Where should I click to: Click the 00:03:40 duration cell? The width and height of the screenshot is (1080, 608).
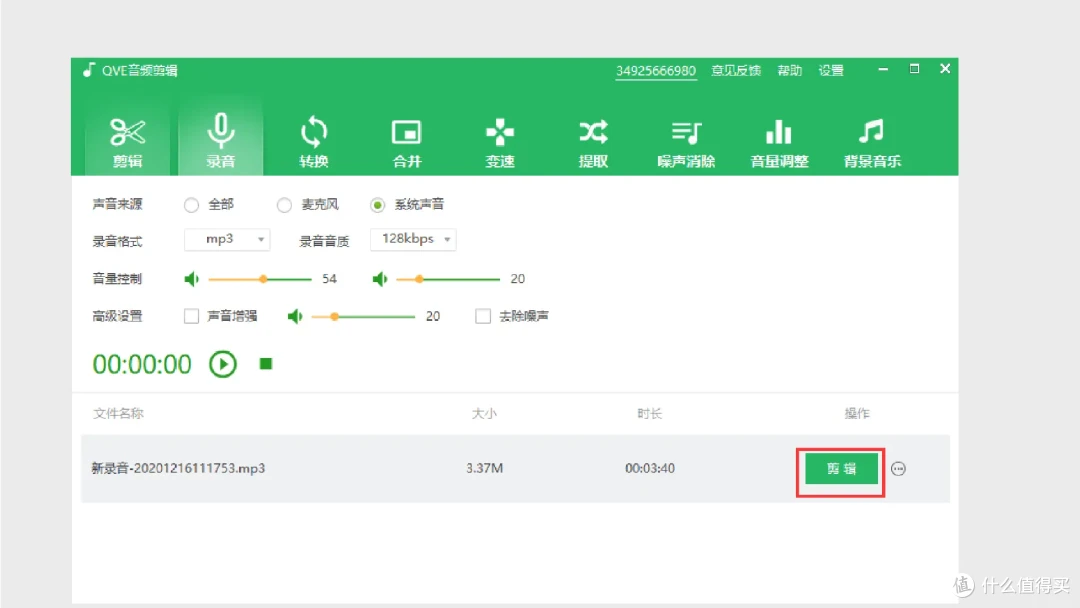point(650,468)
